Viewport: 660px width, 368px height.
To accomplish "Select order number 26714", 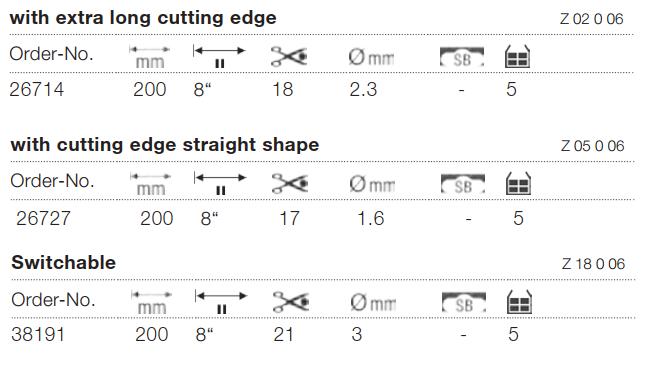I will (x=37, y=89).
